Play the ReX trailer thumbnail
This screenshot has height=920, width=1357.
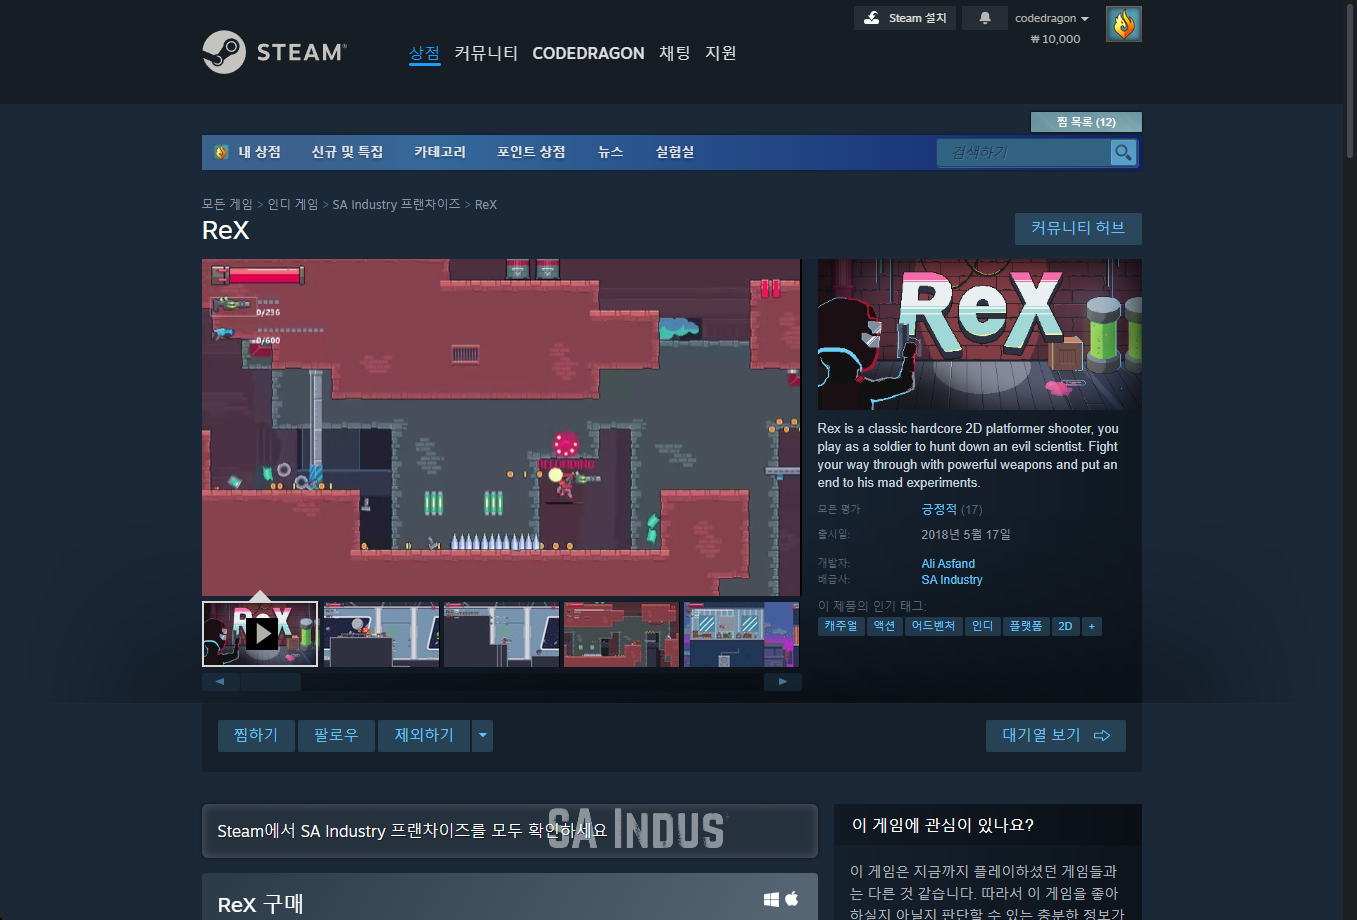[x=260, y=634]
